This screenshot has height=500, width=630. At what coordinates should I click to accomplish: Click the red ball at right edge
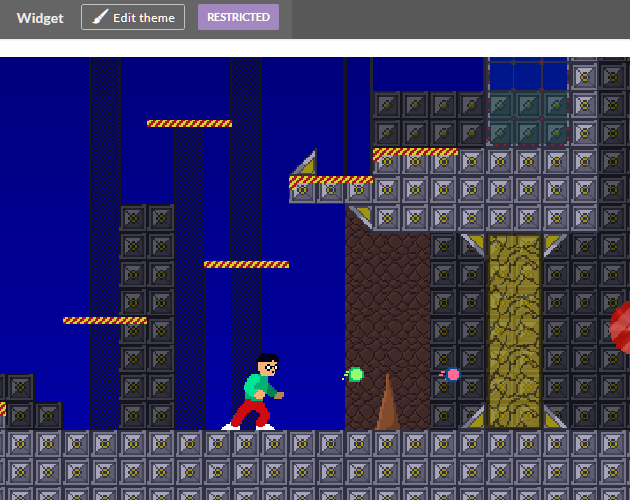tap(620, 328)
